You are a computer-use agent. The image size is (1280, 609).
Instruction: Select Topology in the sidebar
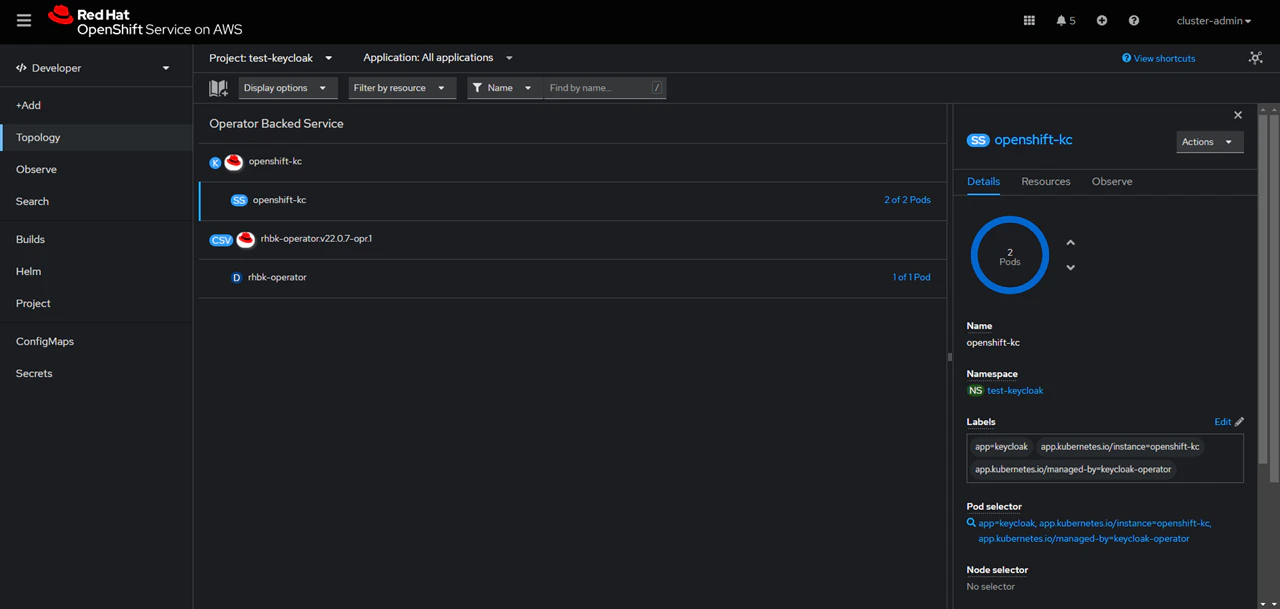click(96, 137)
